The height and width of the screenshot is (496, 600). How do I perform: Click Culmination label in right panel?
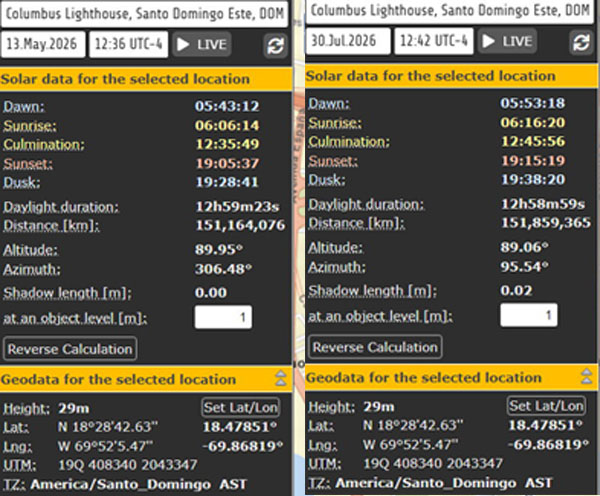tap(349, 141)
